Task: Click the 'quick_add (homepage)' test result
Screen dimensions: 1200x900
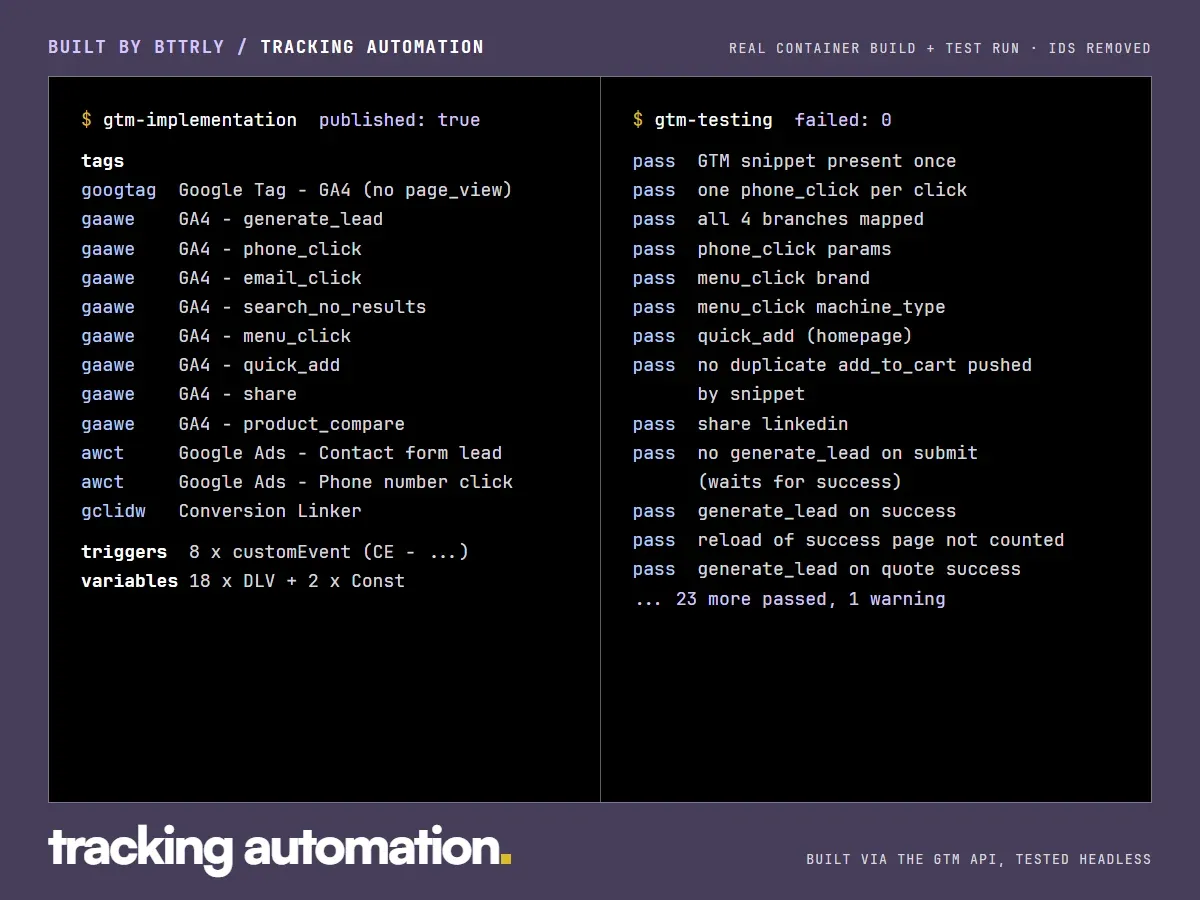Action: coord(773,336)
